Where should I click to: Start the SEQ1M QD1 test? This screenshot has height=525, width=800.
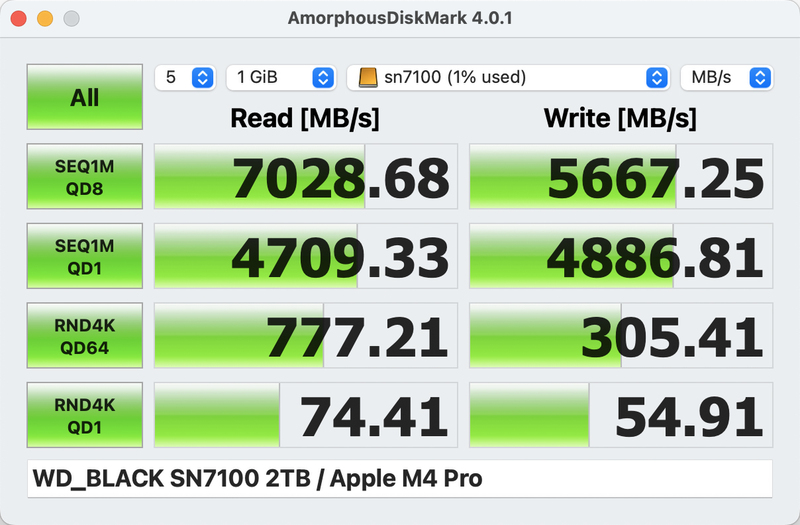85,256
